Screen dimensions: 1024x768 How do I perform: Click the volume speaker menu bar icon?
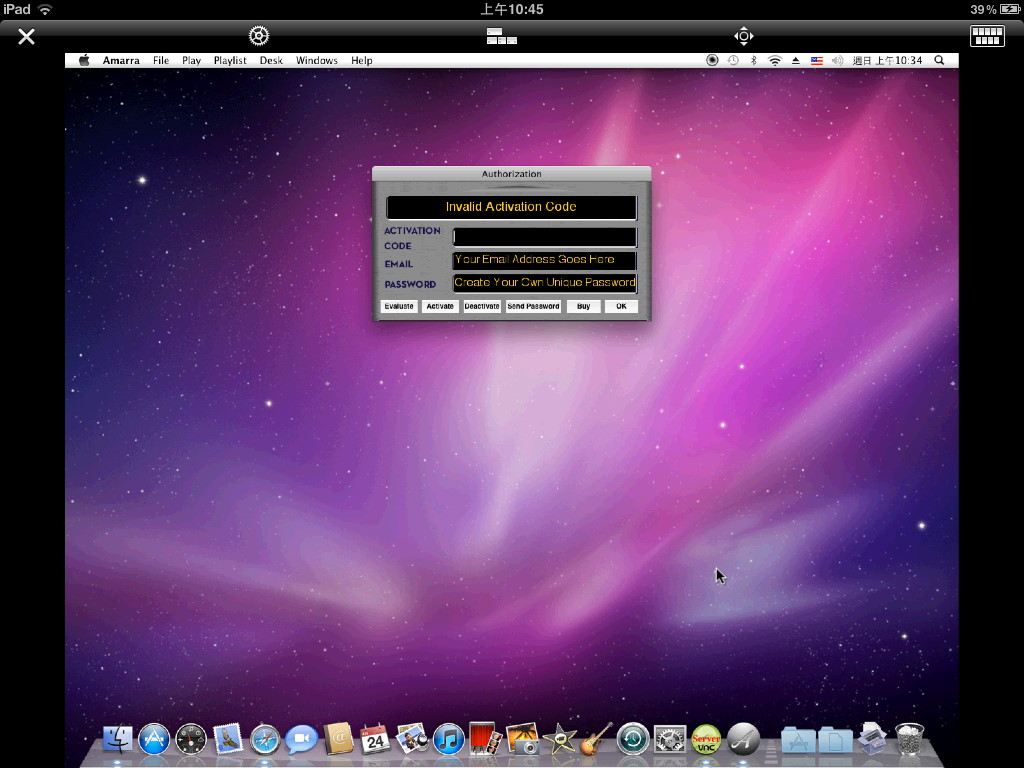(837, 60)
